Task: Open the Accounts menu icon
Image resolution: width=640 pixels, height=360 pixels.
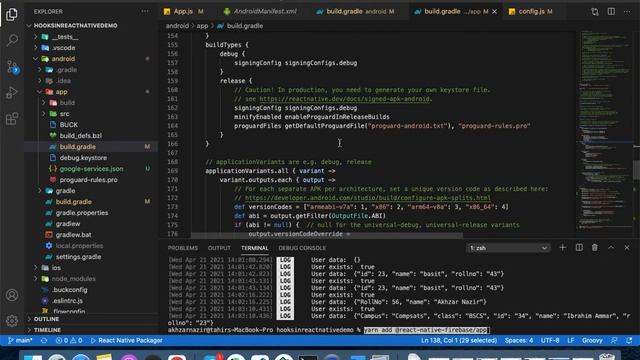Action: pyautogui.click(x=12, y=295)
